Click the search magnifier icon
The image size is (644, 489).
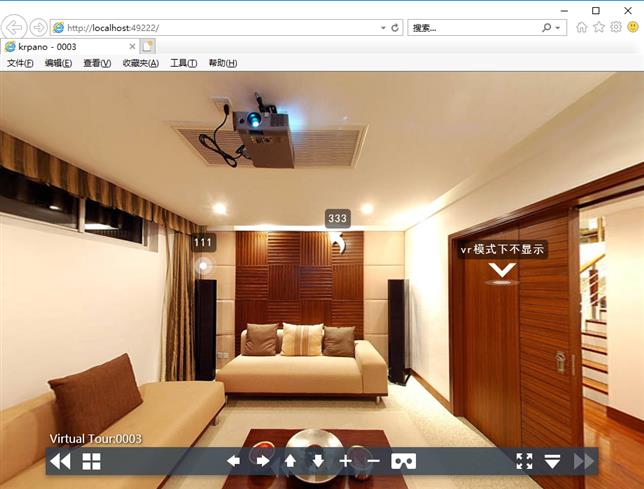pos(547,28)
